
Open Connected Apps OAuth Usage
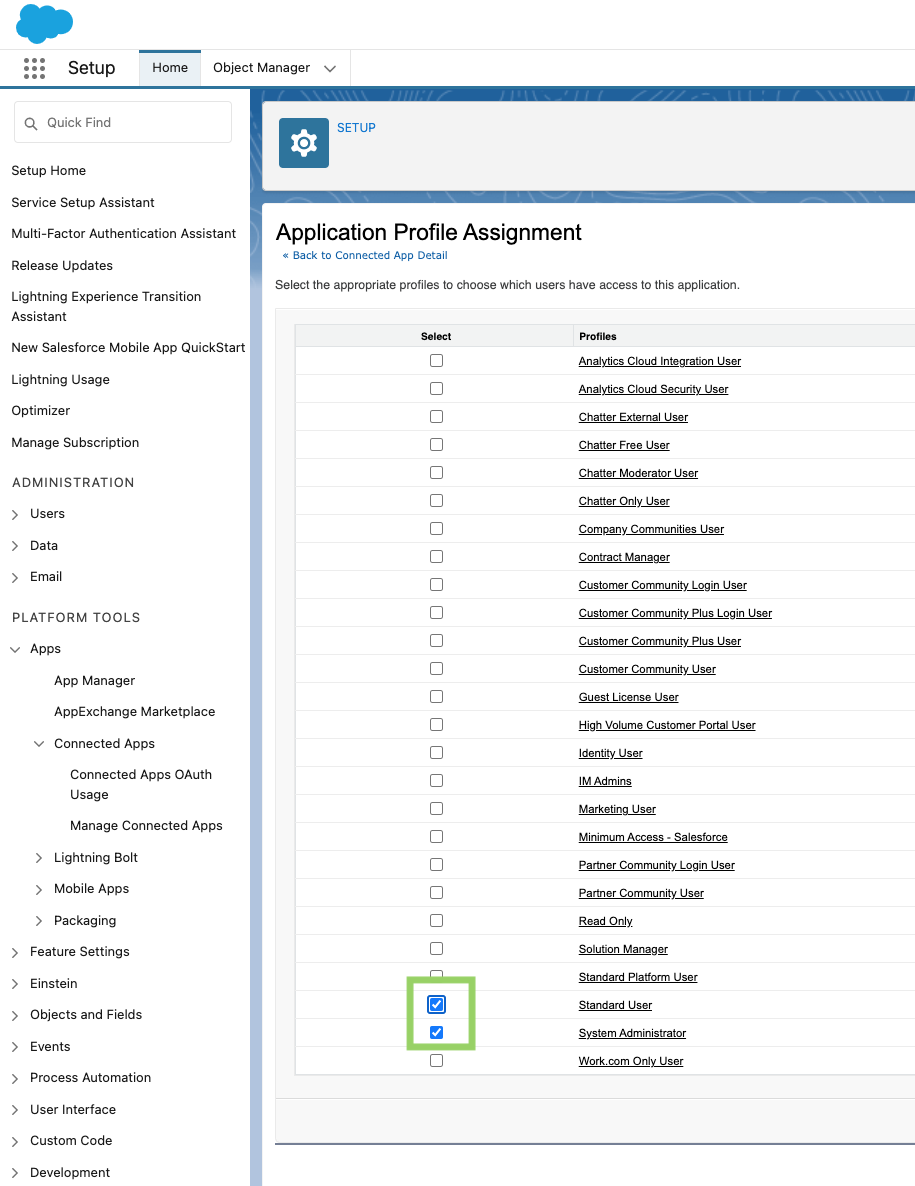pos(141,784)
